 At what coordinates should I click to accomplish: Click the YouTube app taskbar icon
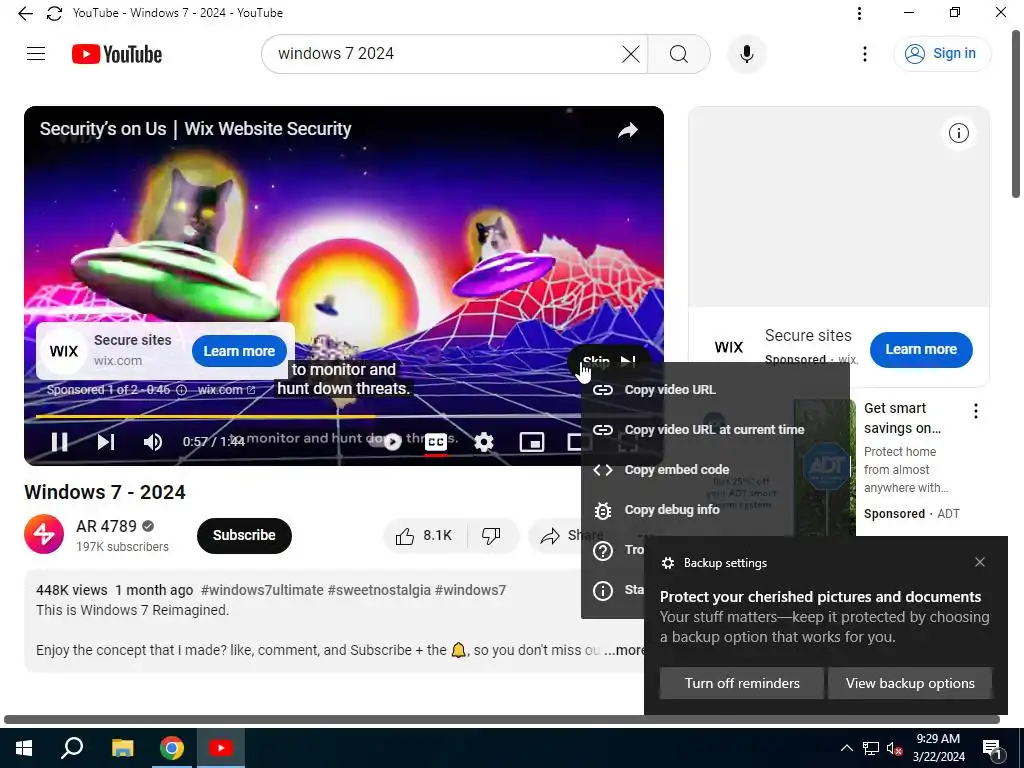221,748
